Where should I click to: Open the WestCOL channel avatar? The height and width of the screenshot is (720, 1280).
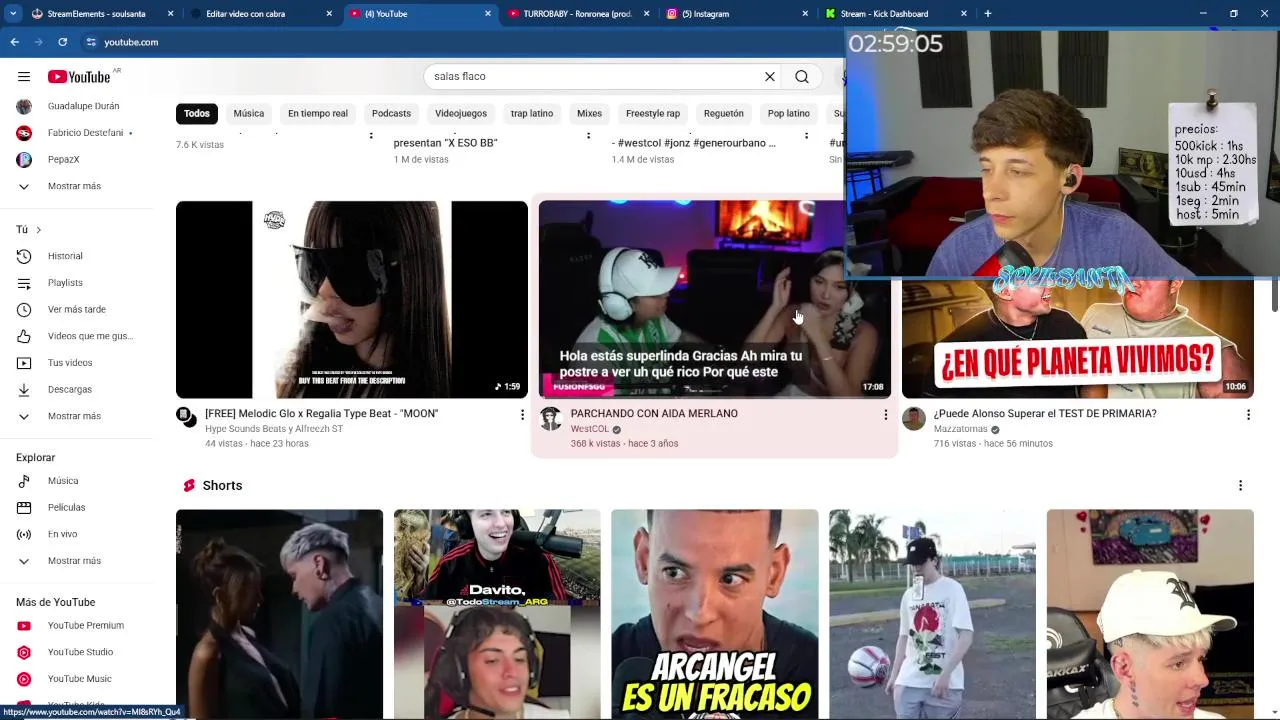point(551,419)
